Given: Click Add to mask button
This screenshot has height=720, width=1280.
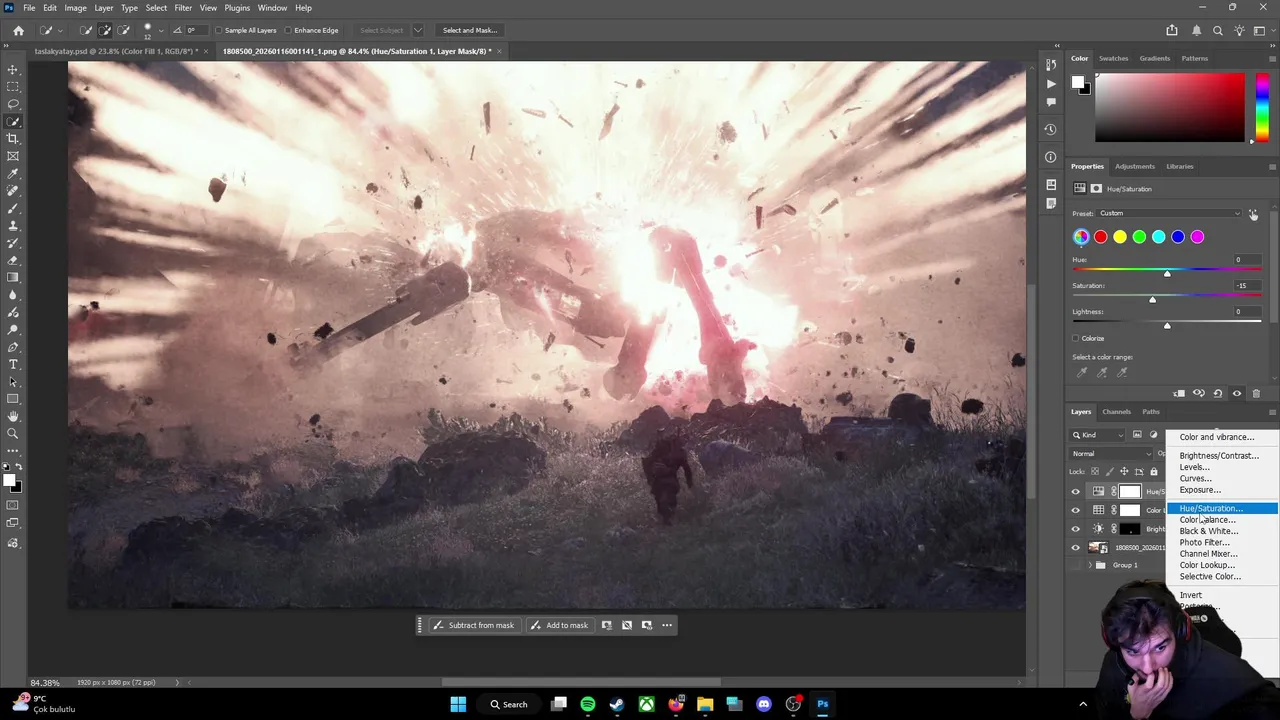Looking at the screenshot, I should click(560, 625).
